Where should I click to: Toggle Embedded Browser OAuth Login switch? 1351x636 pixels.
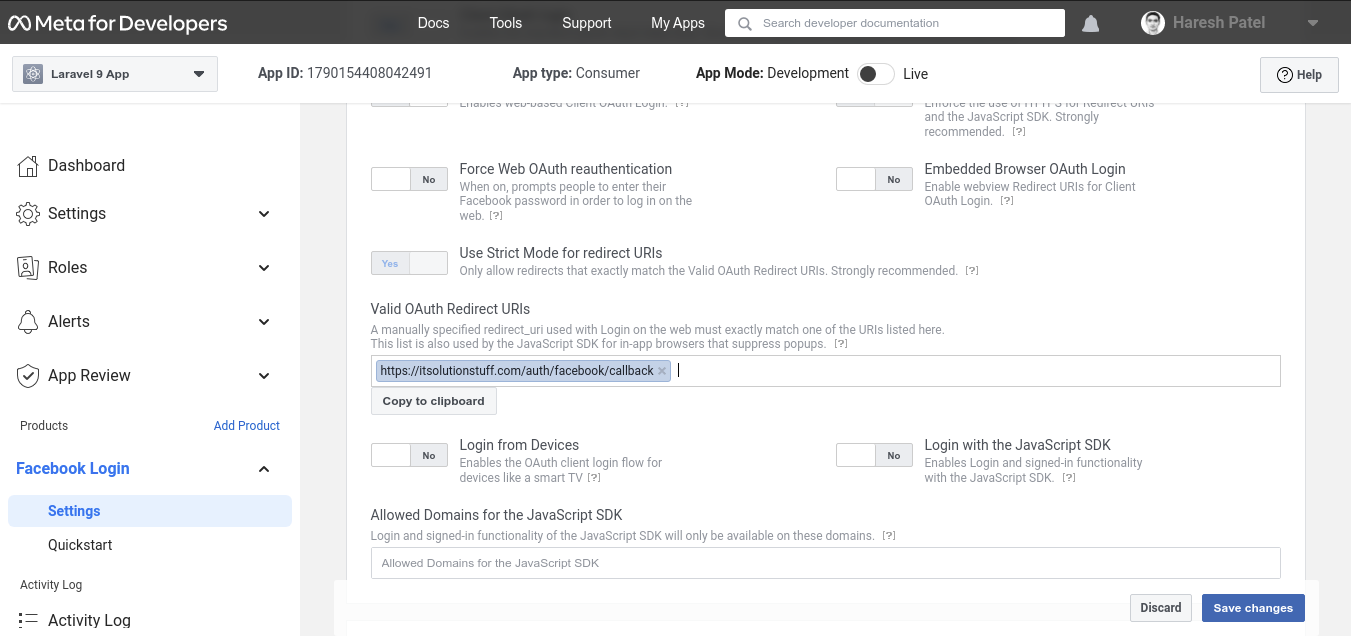(874, 180)
